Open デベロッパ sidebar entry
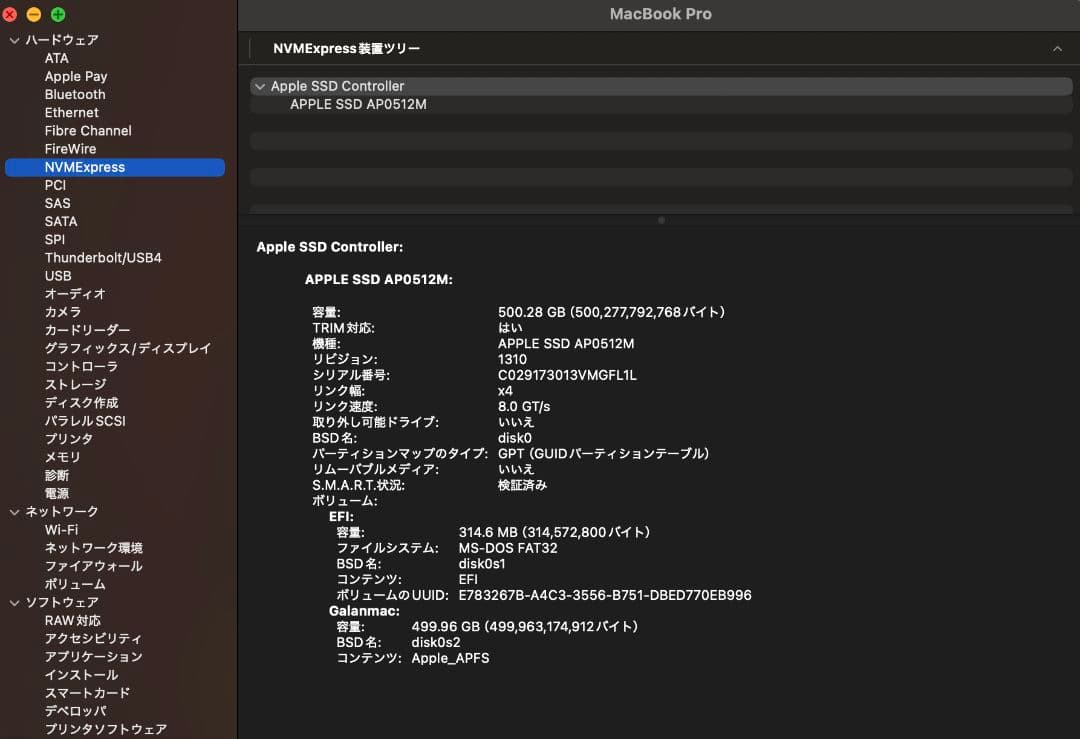 tap(76, 711)
